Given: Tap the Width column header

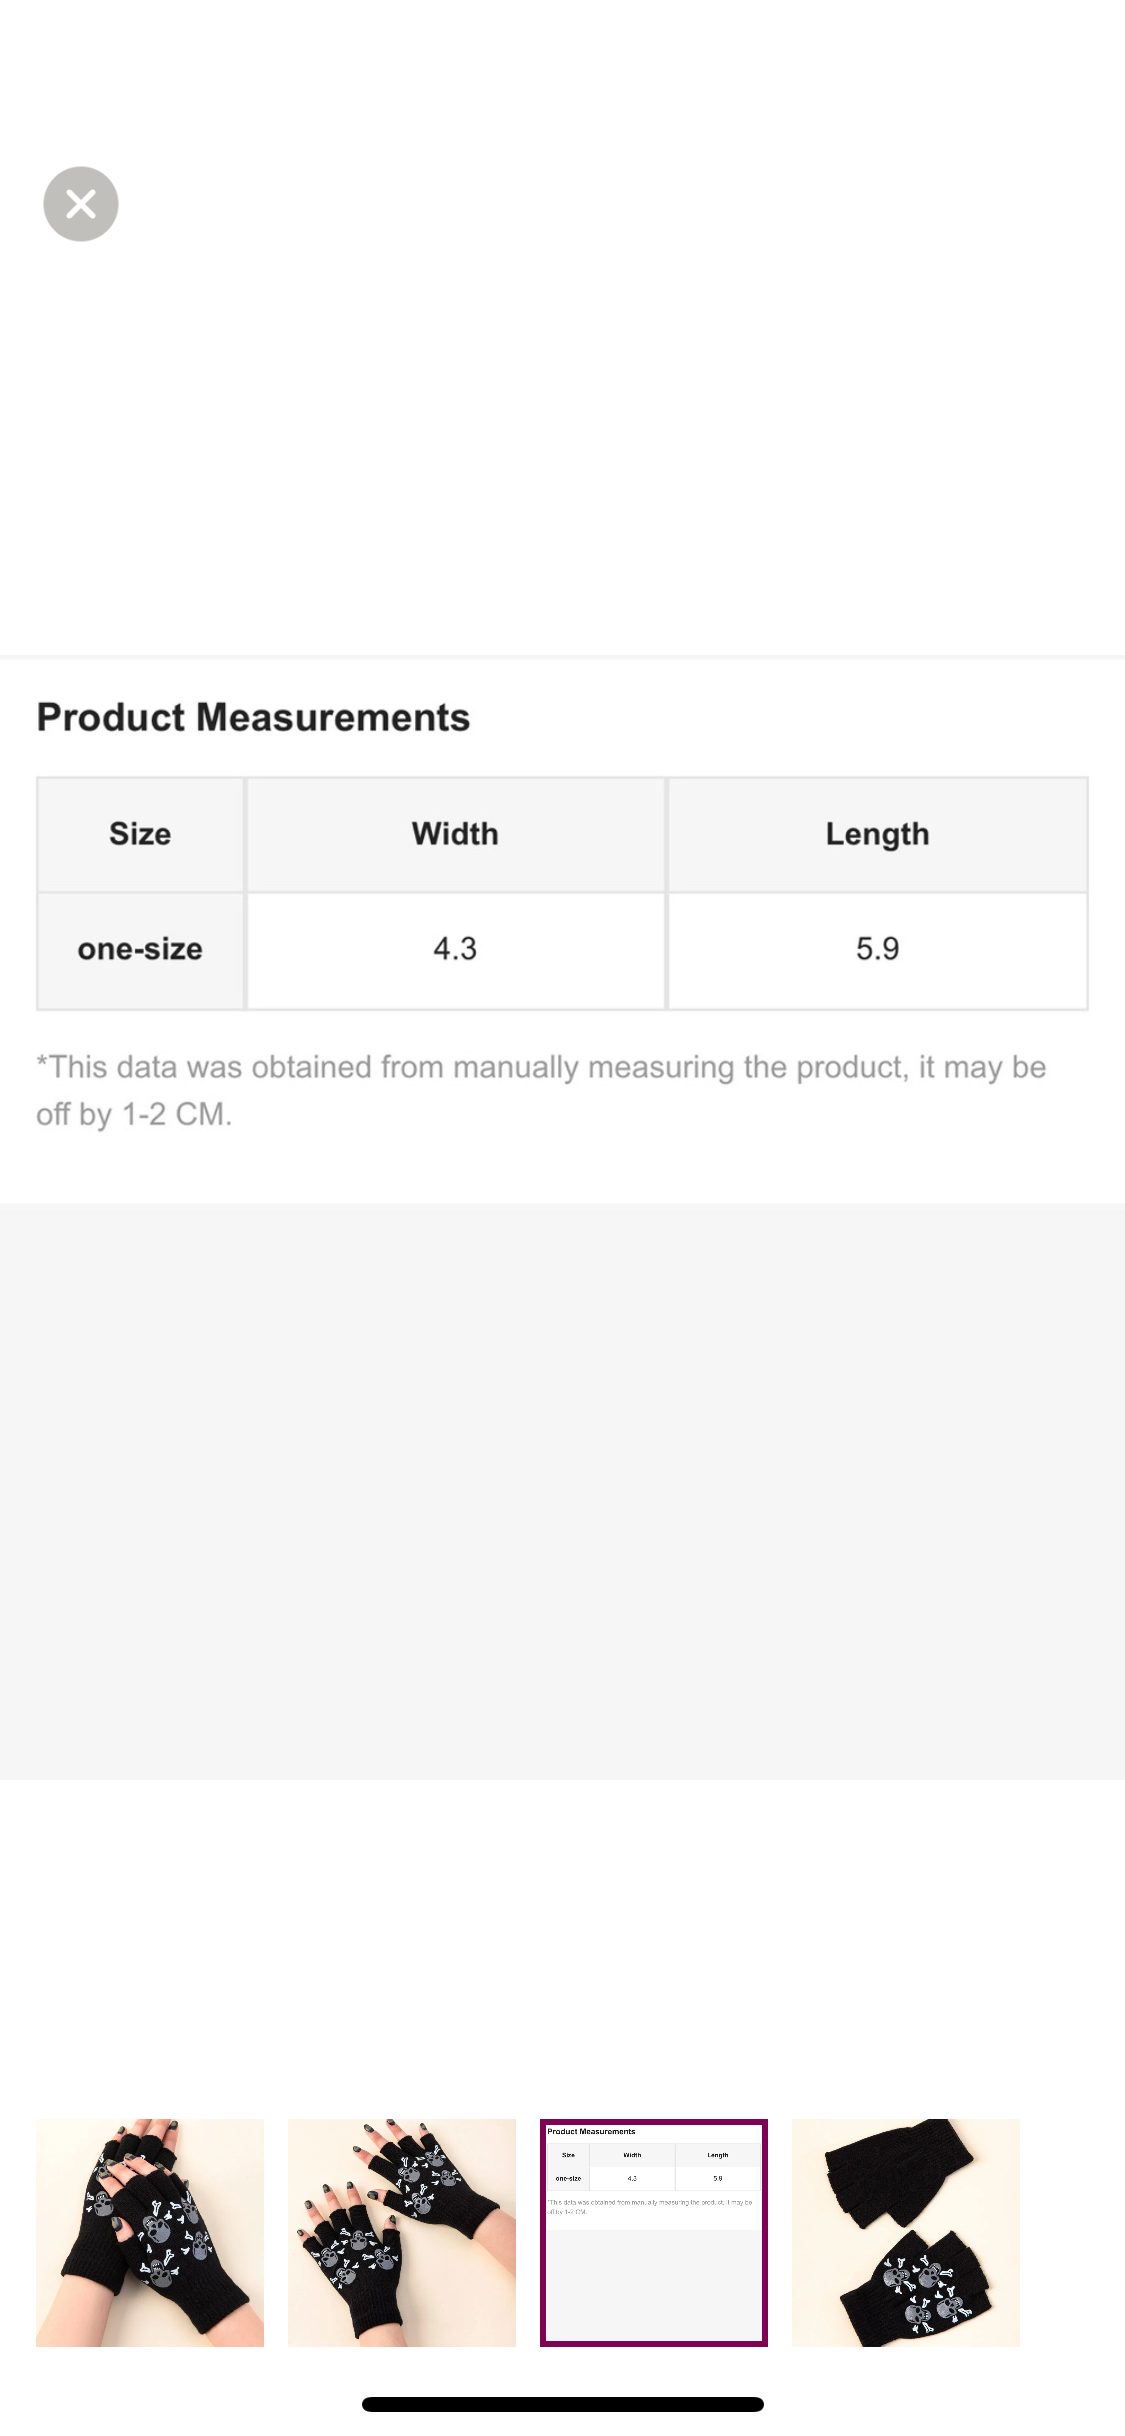Looking at the screenshot, I should click(455, 834).
